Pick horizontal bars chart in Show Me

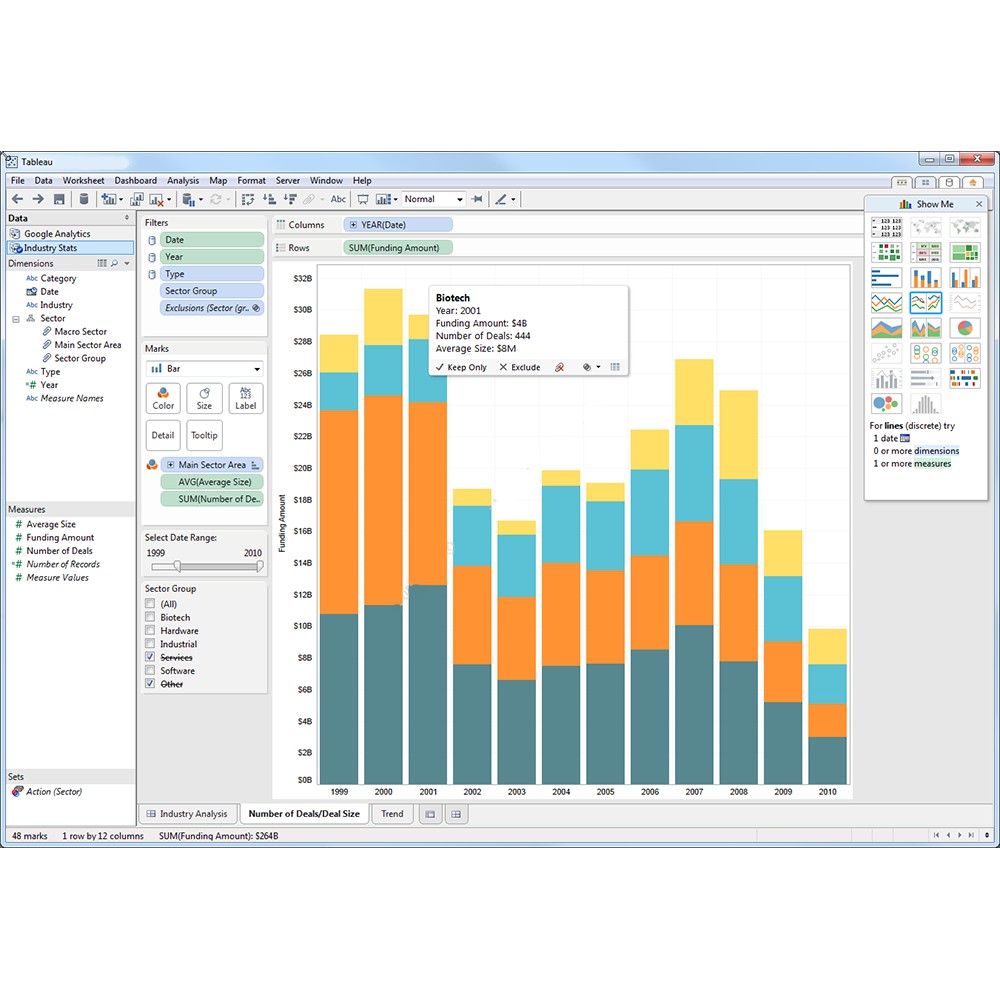tap(886, 278)
